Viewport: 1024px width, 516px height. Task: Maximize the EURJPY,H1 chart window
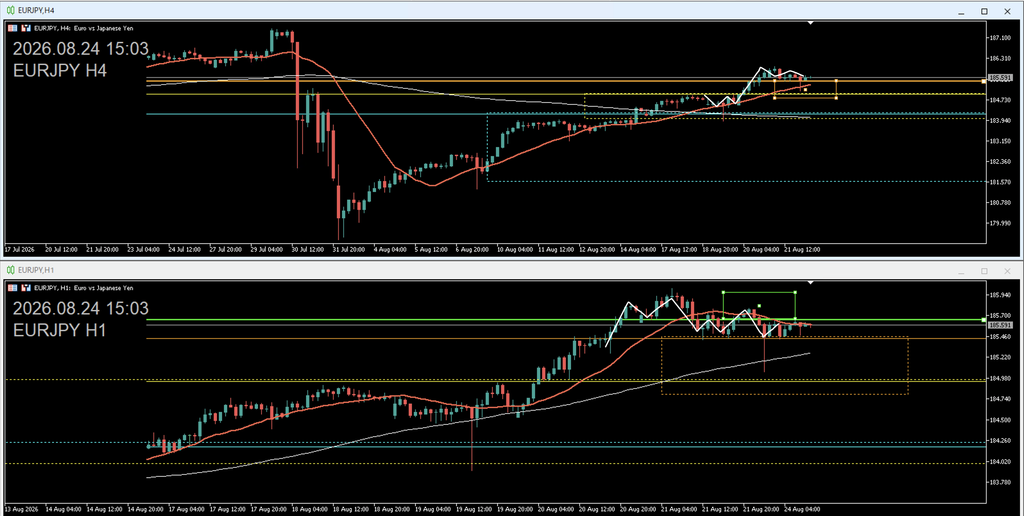point(984,270)
